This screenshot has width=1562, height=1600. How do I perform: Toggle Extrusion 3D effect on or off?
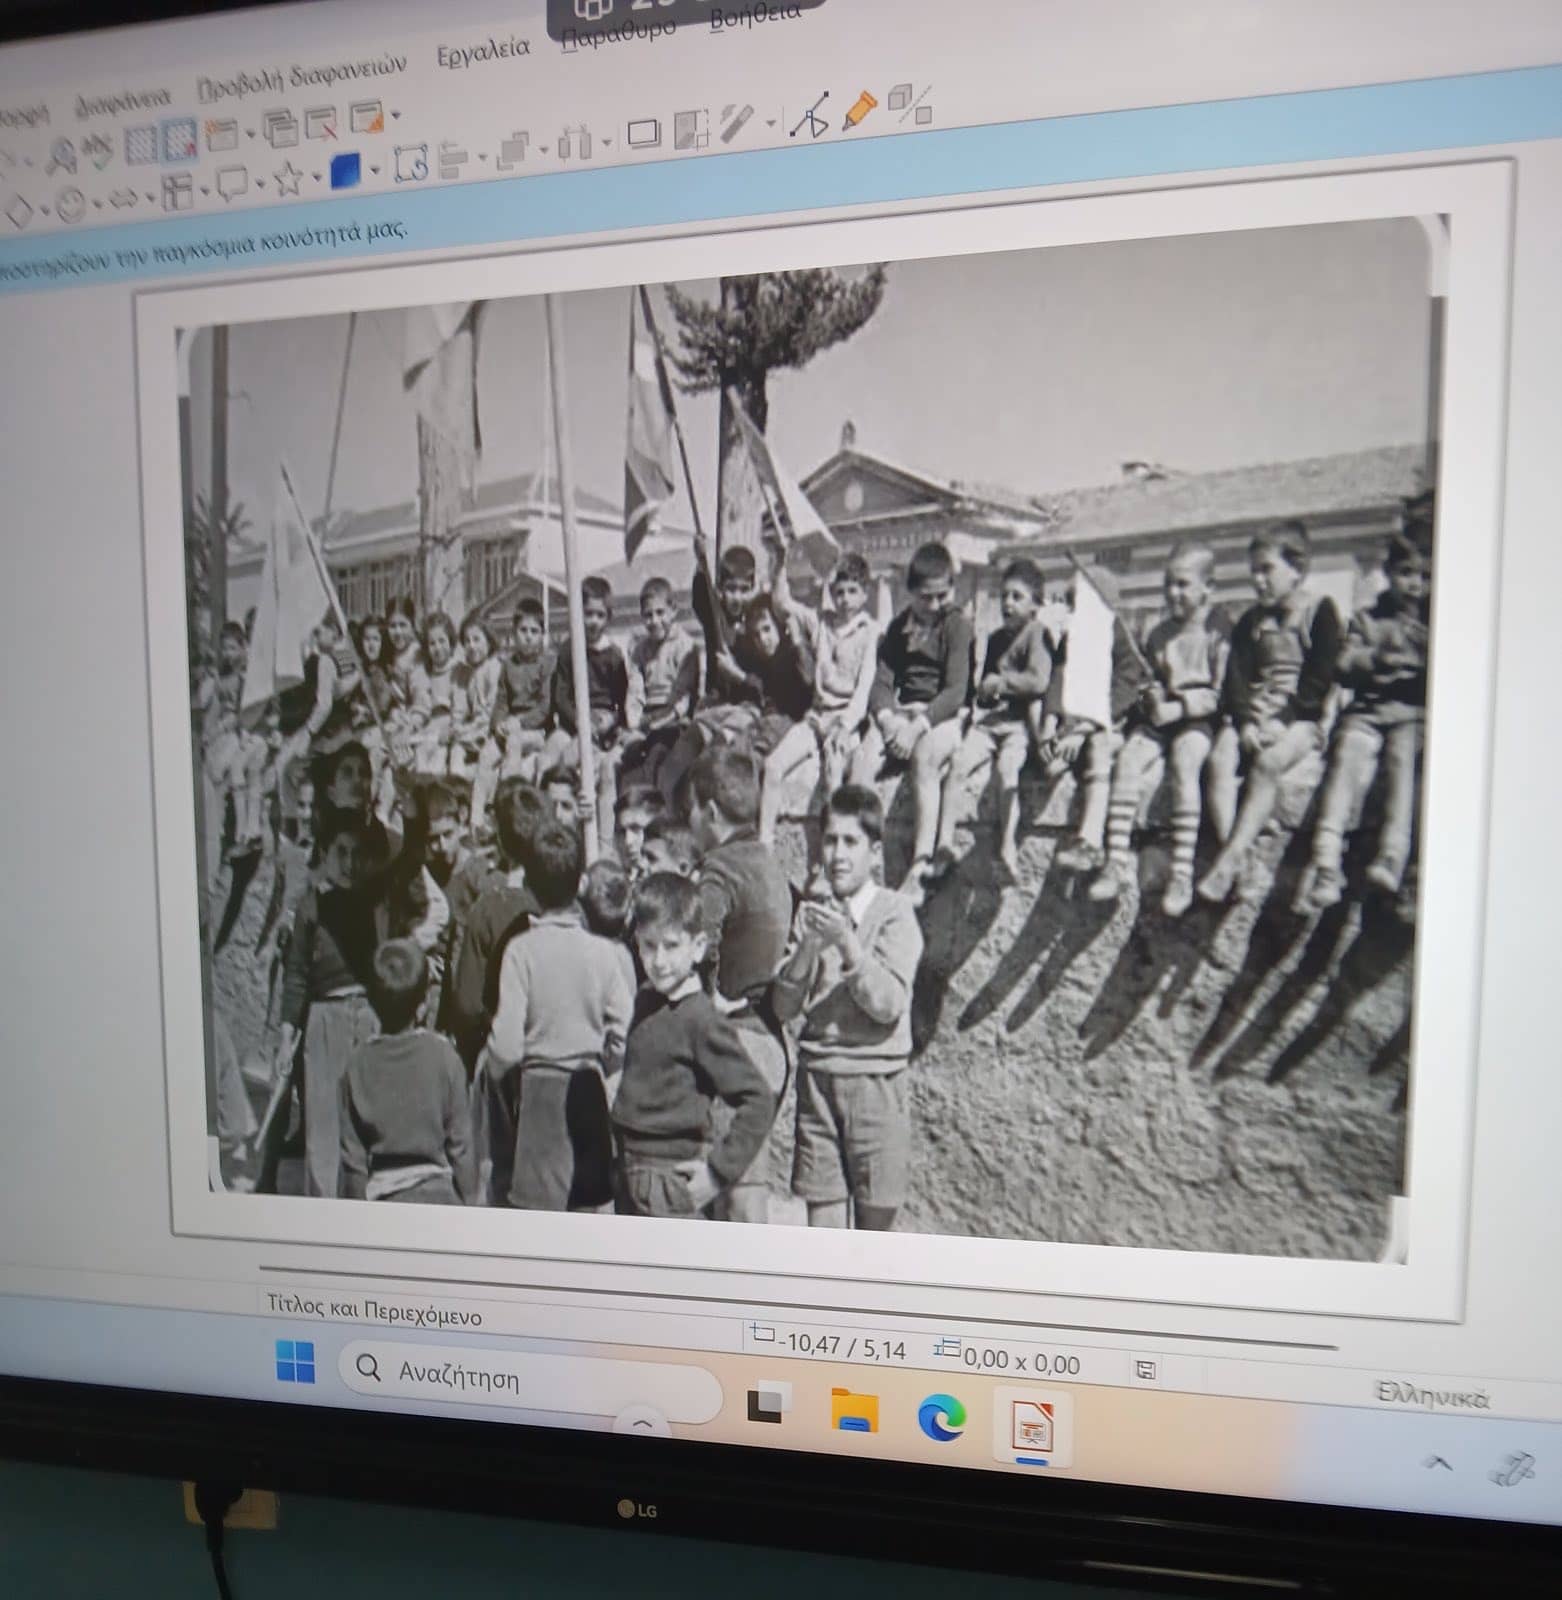click(910, 103)
